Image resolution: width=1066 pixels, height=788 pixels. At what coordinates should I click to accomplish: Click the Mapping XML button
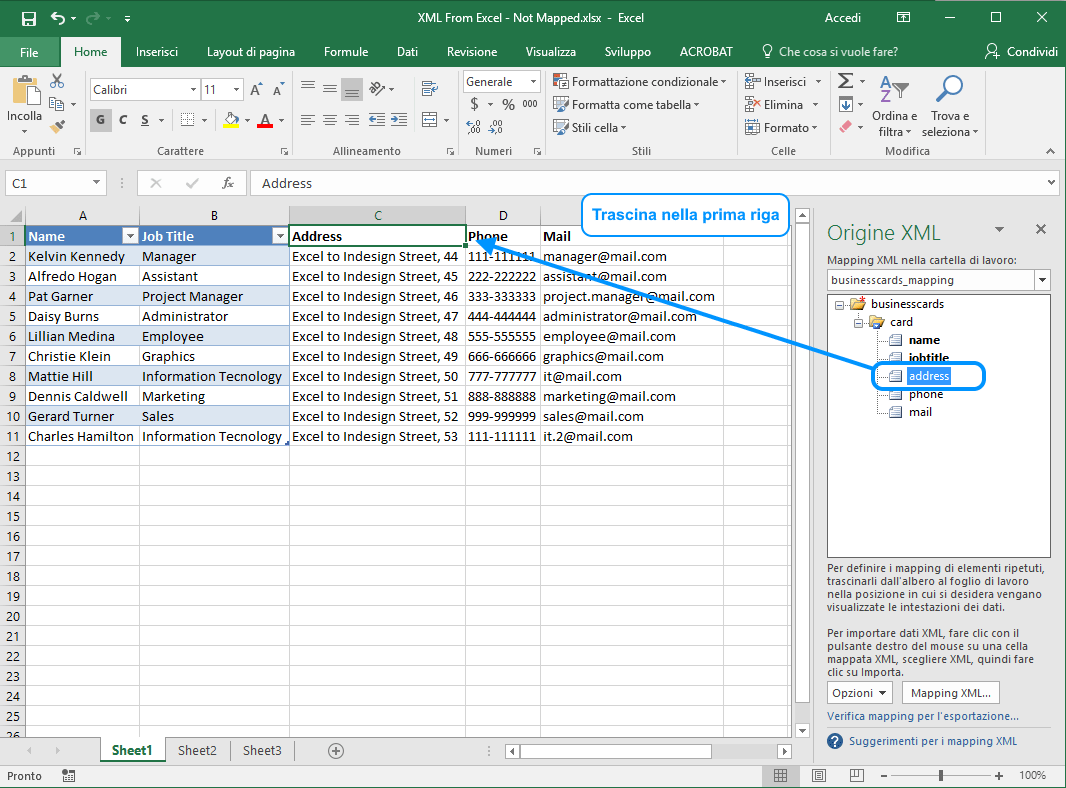(x=950, y=692)
